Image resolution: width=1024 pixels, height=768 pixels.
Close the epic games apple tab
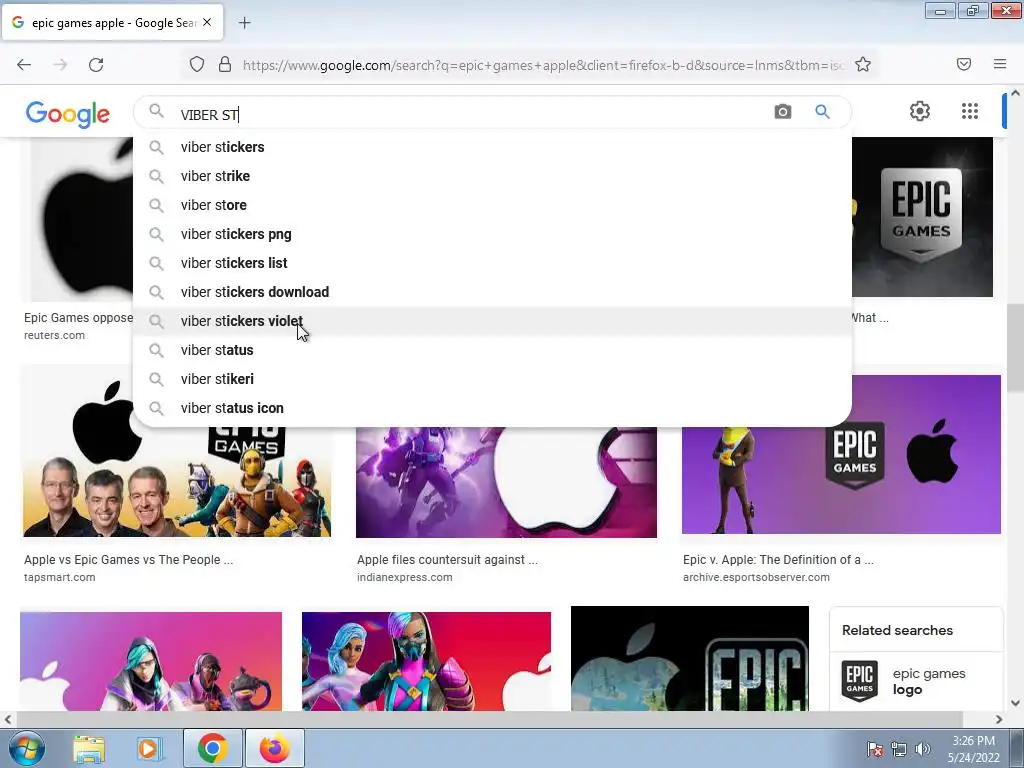pos(207,23)
